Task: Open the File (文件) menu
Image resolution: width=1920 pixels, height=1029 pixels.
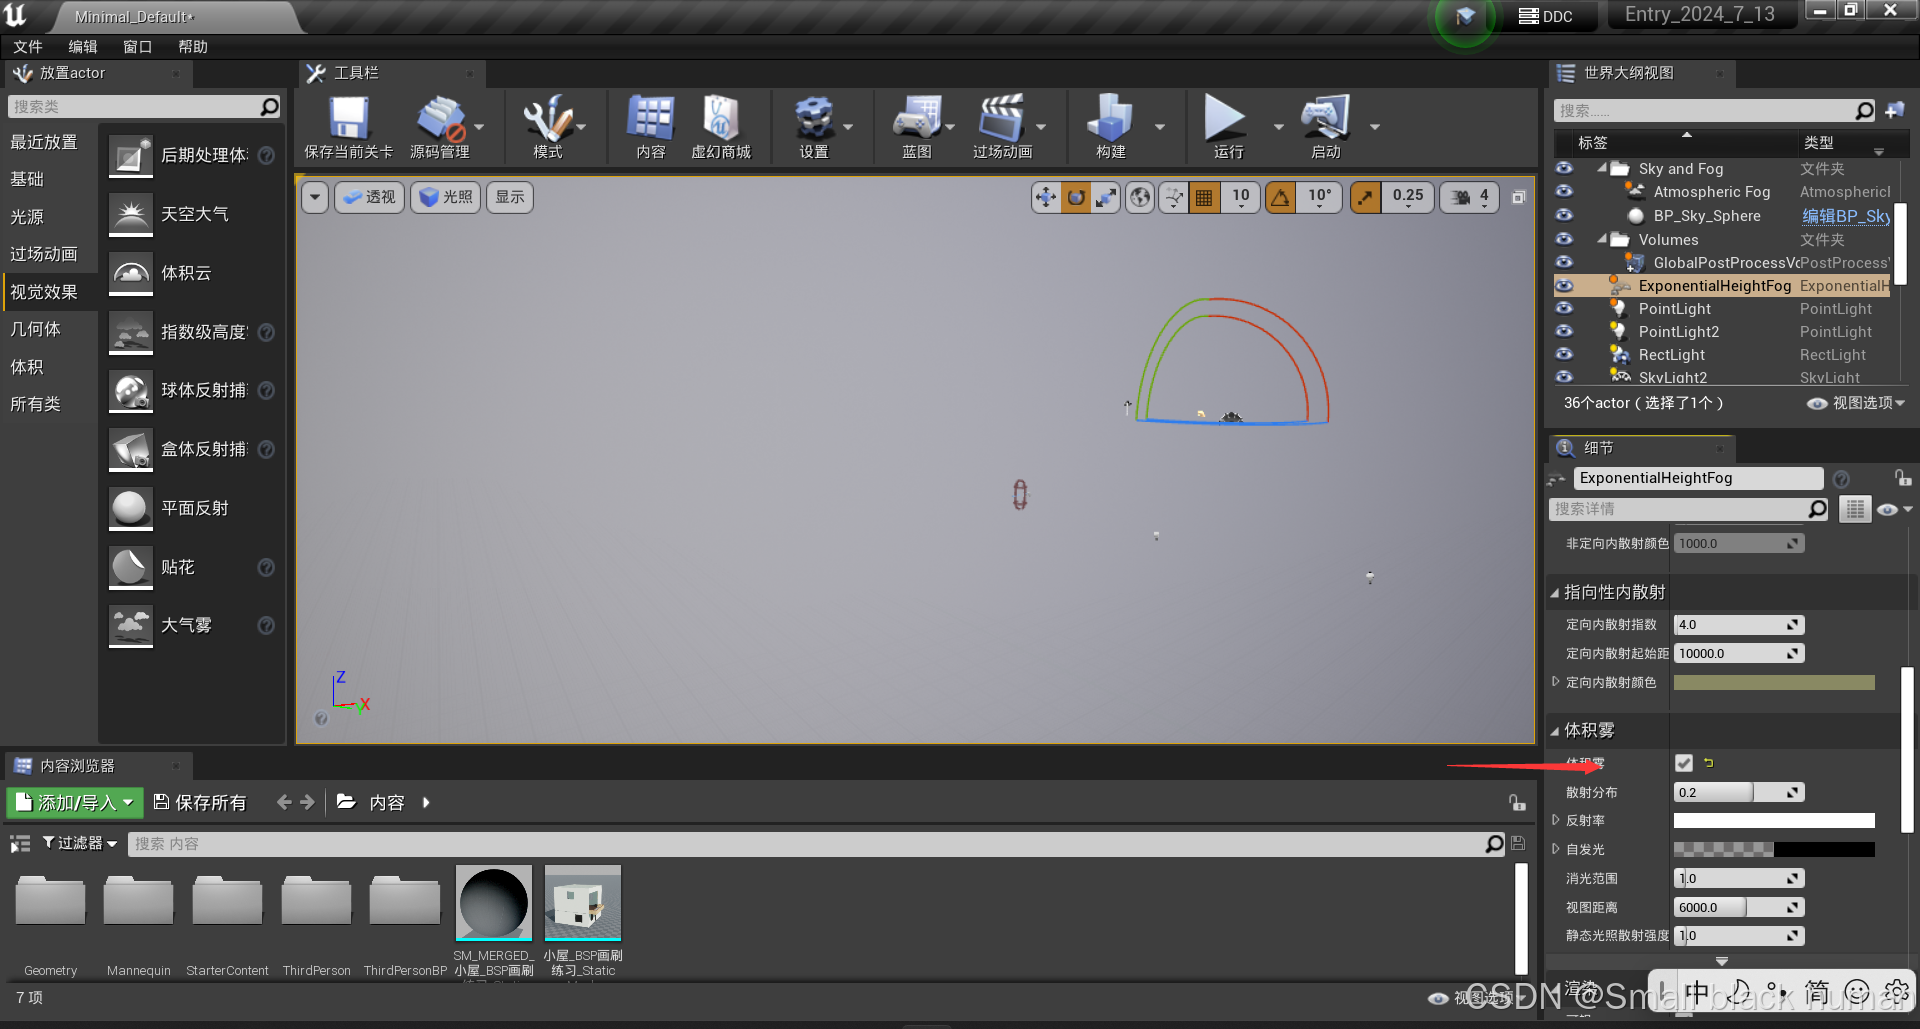Action: point(28,47)
